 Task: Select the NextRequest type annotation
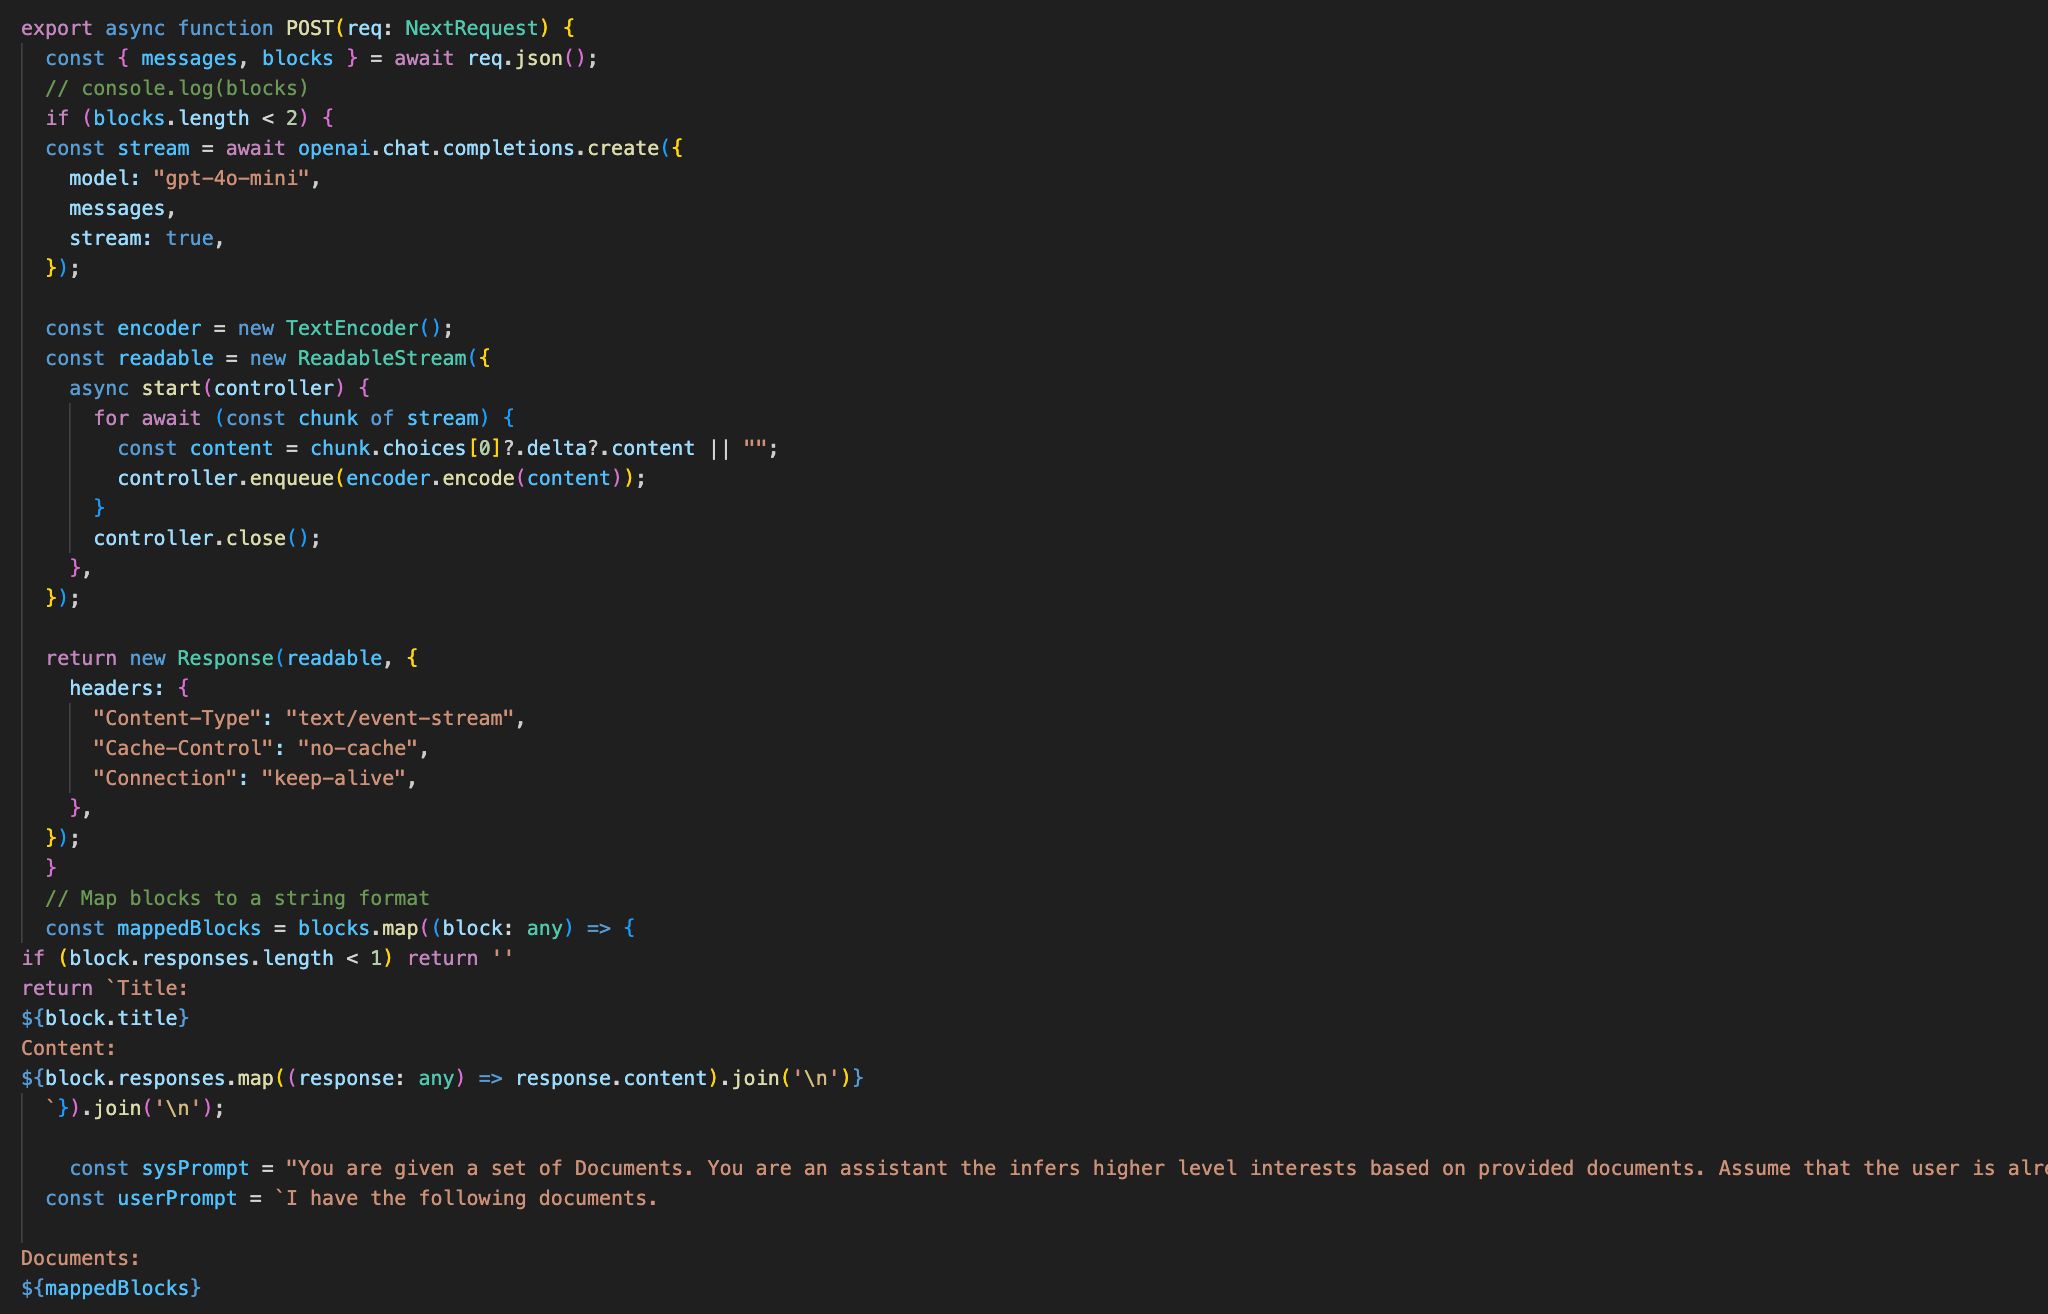[471, 28]
